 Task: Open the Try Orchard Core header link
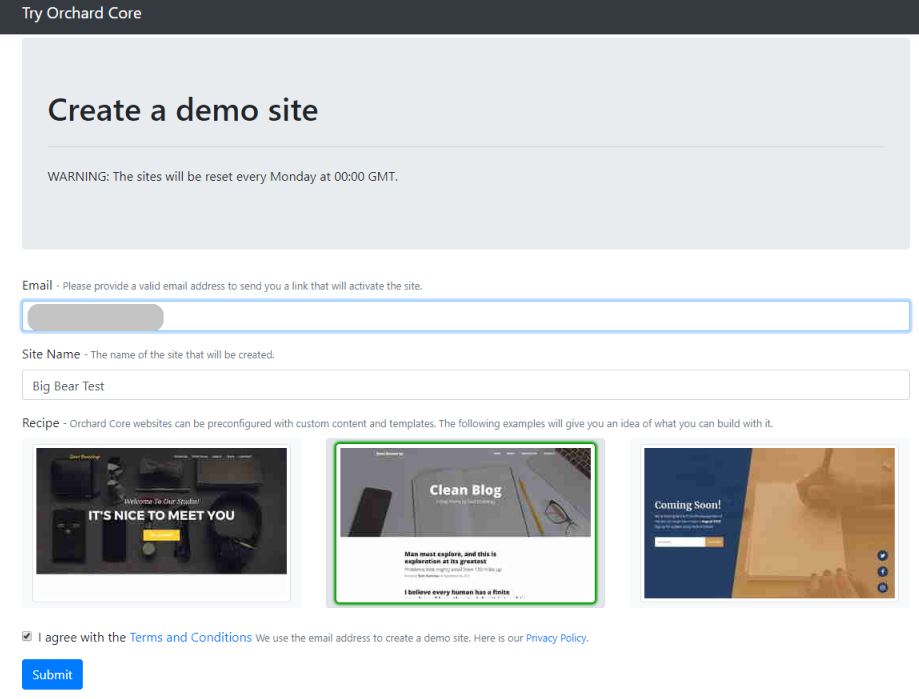pos(81,14)
